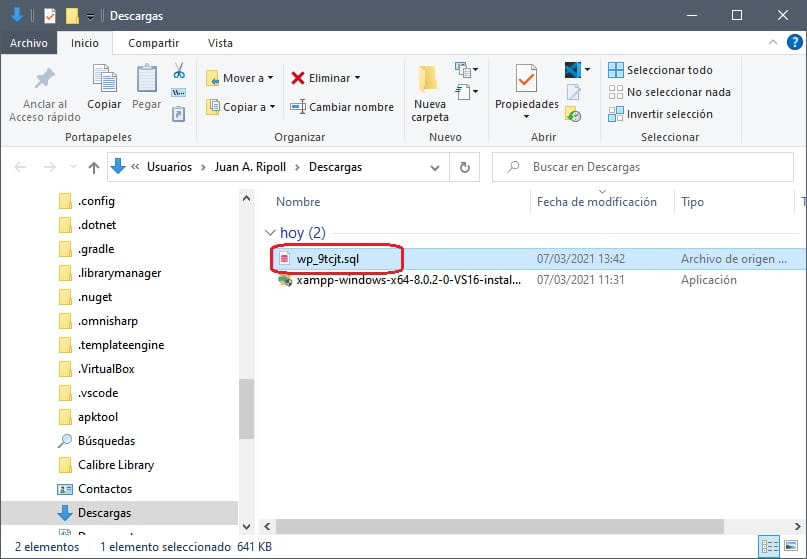807x559 pixels.
Task: Select the .omnisharp folder in tree
Action: (98, 321)
